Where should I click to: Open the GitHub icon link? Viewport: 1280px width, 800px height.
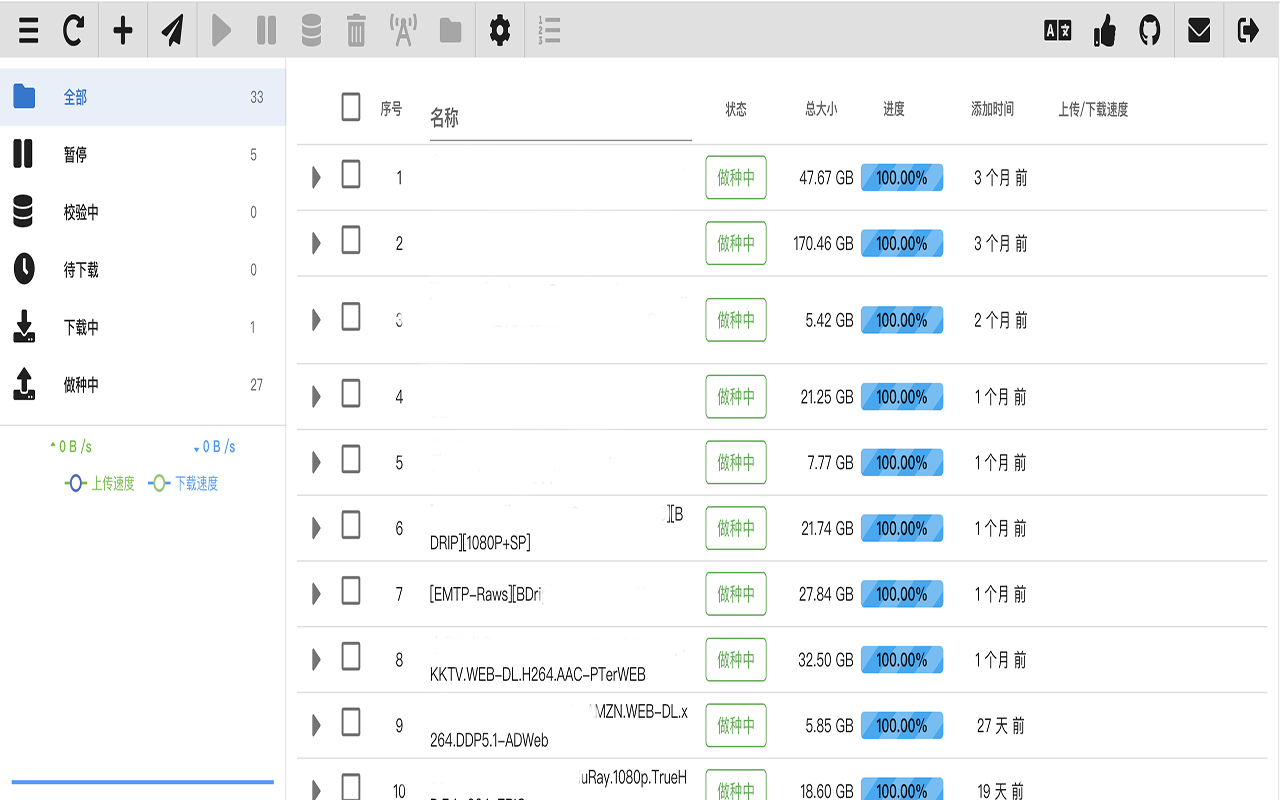coord(1150,30)
